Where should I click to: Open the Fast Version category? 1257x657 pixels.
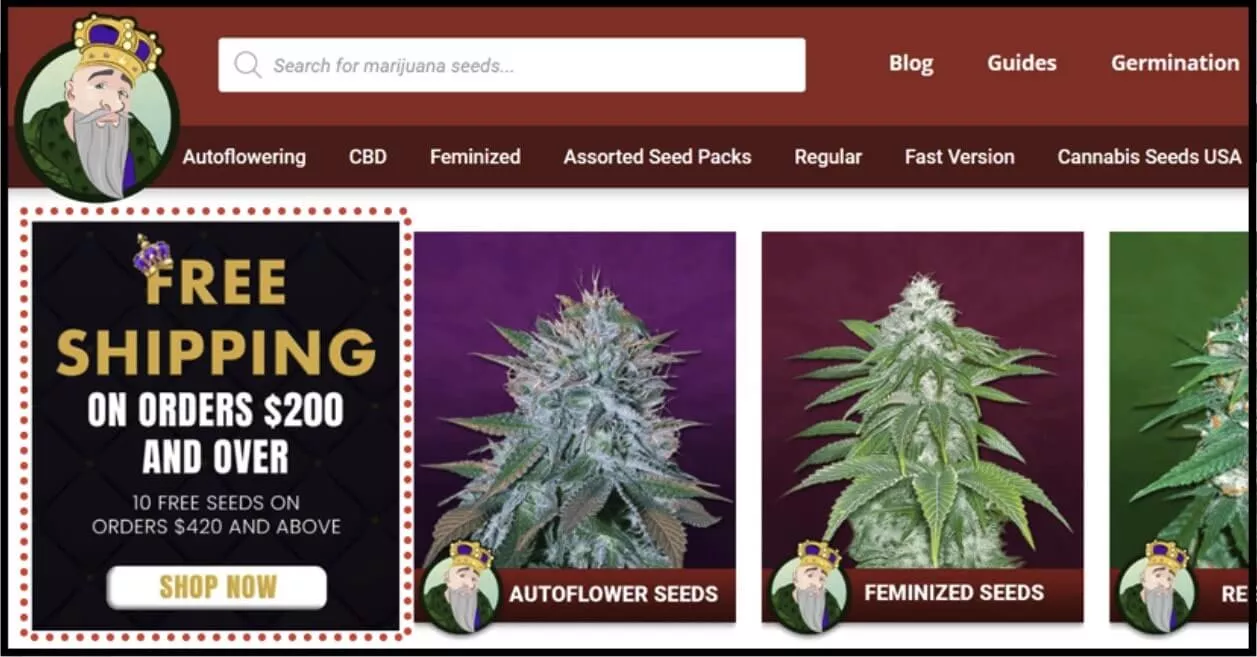pyautogui.click(x=960, y=157)
